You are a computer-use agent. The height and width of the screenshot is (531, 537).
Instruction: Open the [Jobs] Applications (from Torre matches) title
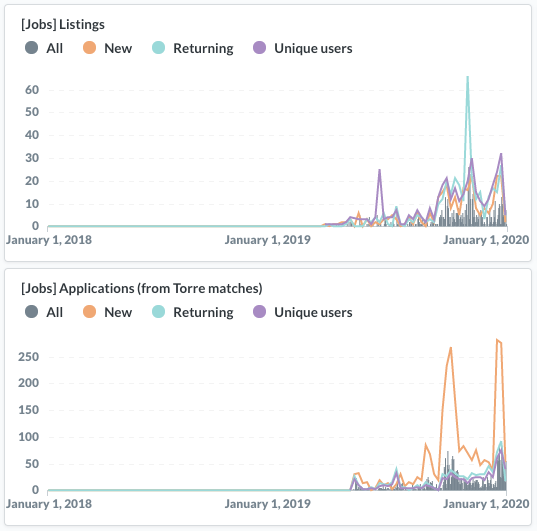coord(141,288)
